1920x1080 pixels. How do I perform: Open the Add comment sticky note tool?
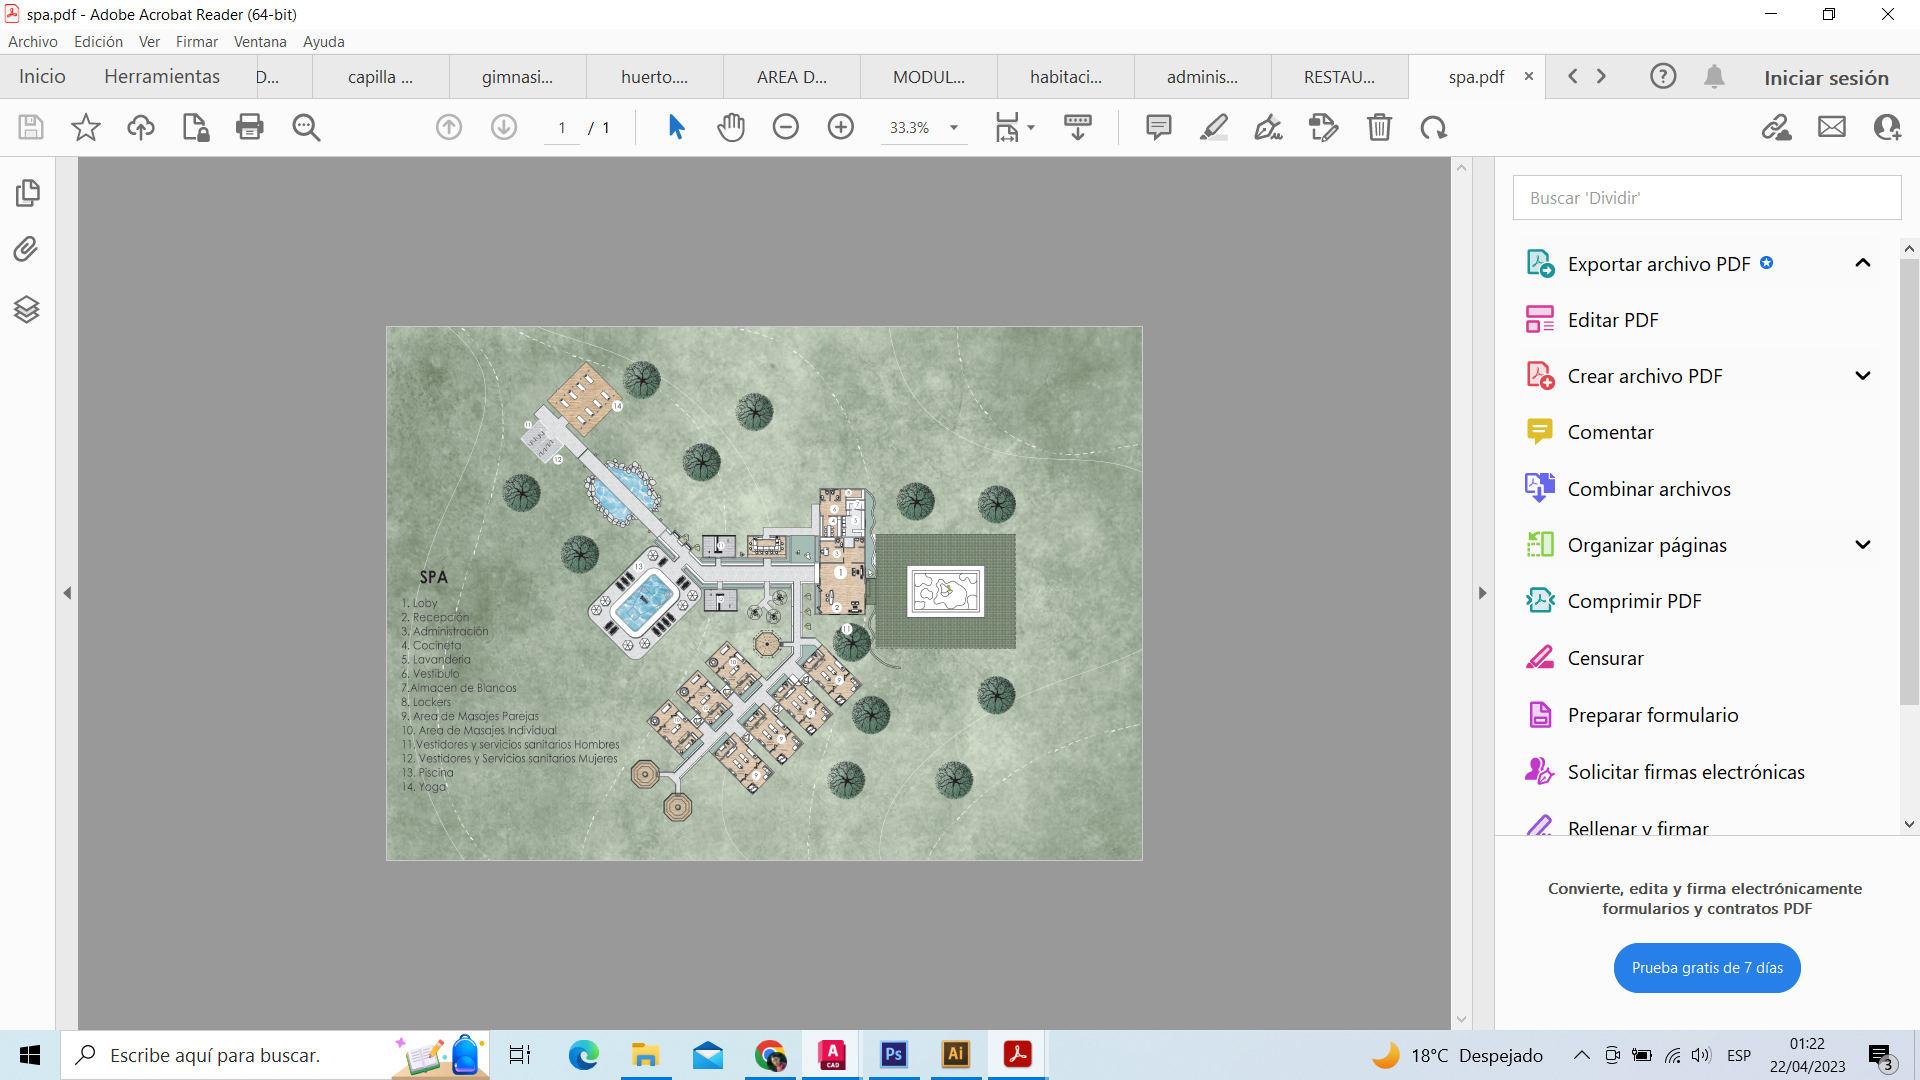[x=1158, y=127]
